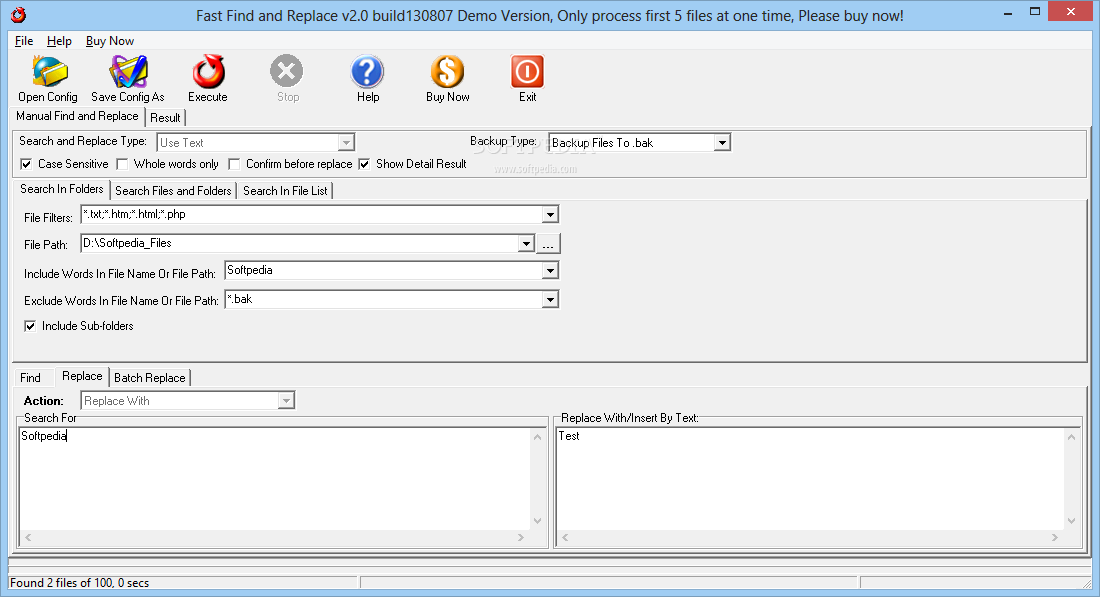Click Replace With horizontal scrollbar right arrow
1100x597 pixels.
click(x=1054, y=537)
